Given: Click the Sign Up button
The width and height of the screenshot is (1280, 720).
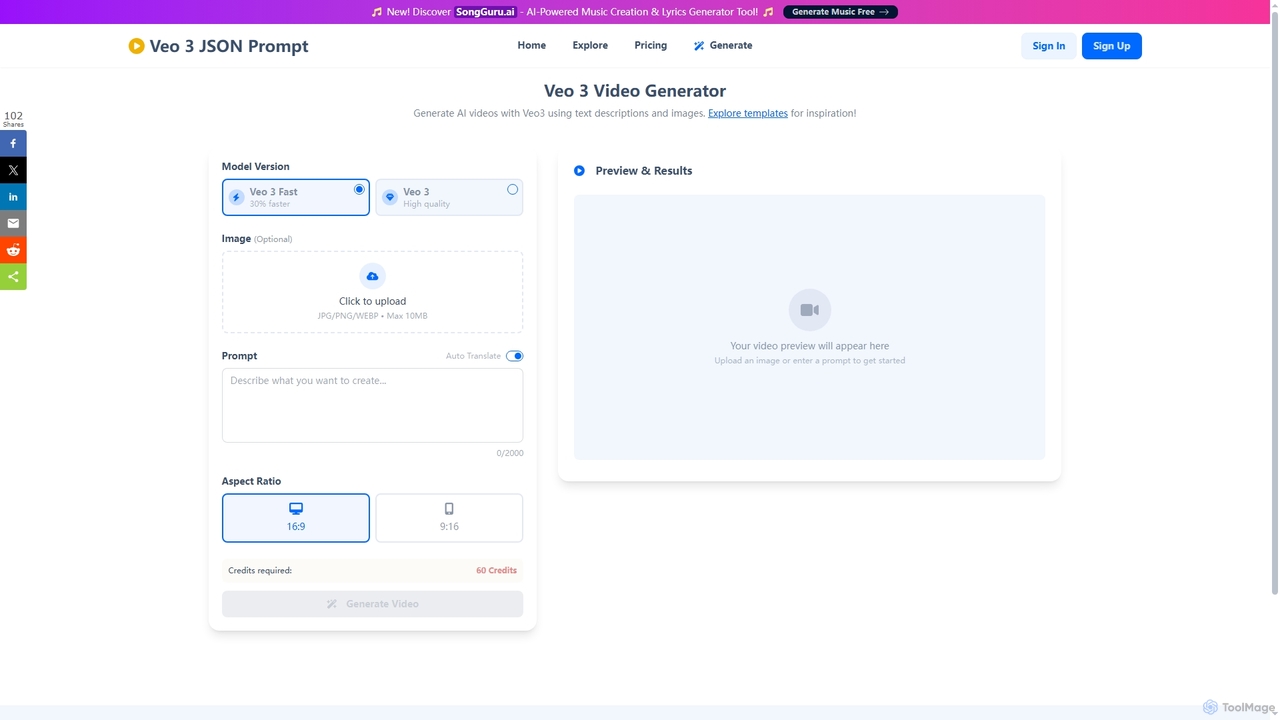Looking at the screenshot, I should 1112,46.
